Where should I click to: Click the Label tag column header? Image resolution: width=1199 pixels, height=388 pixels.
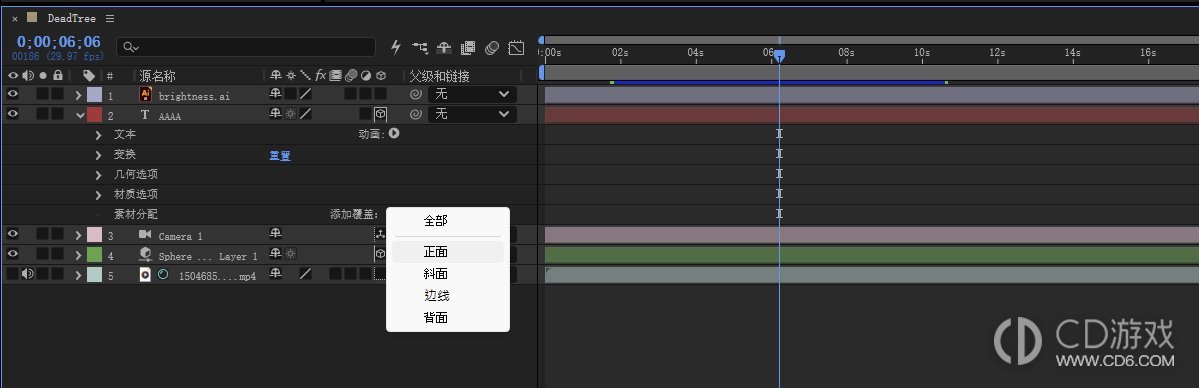tap(89, 76)
